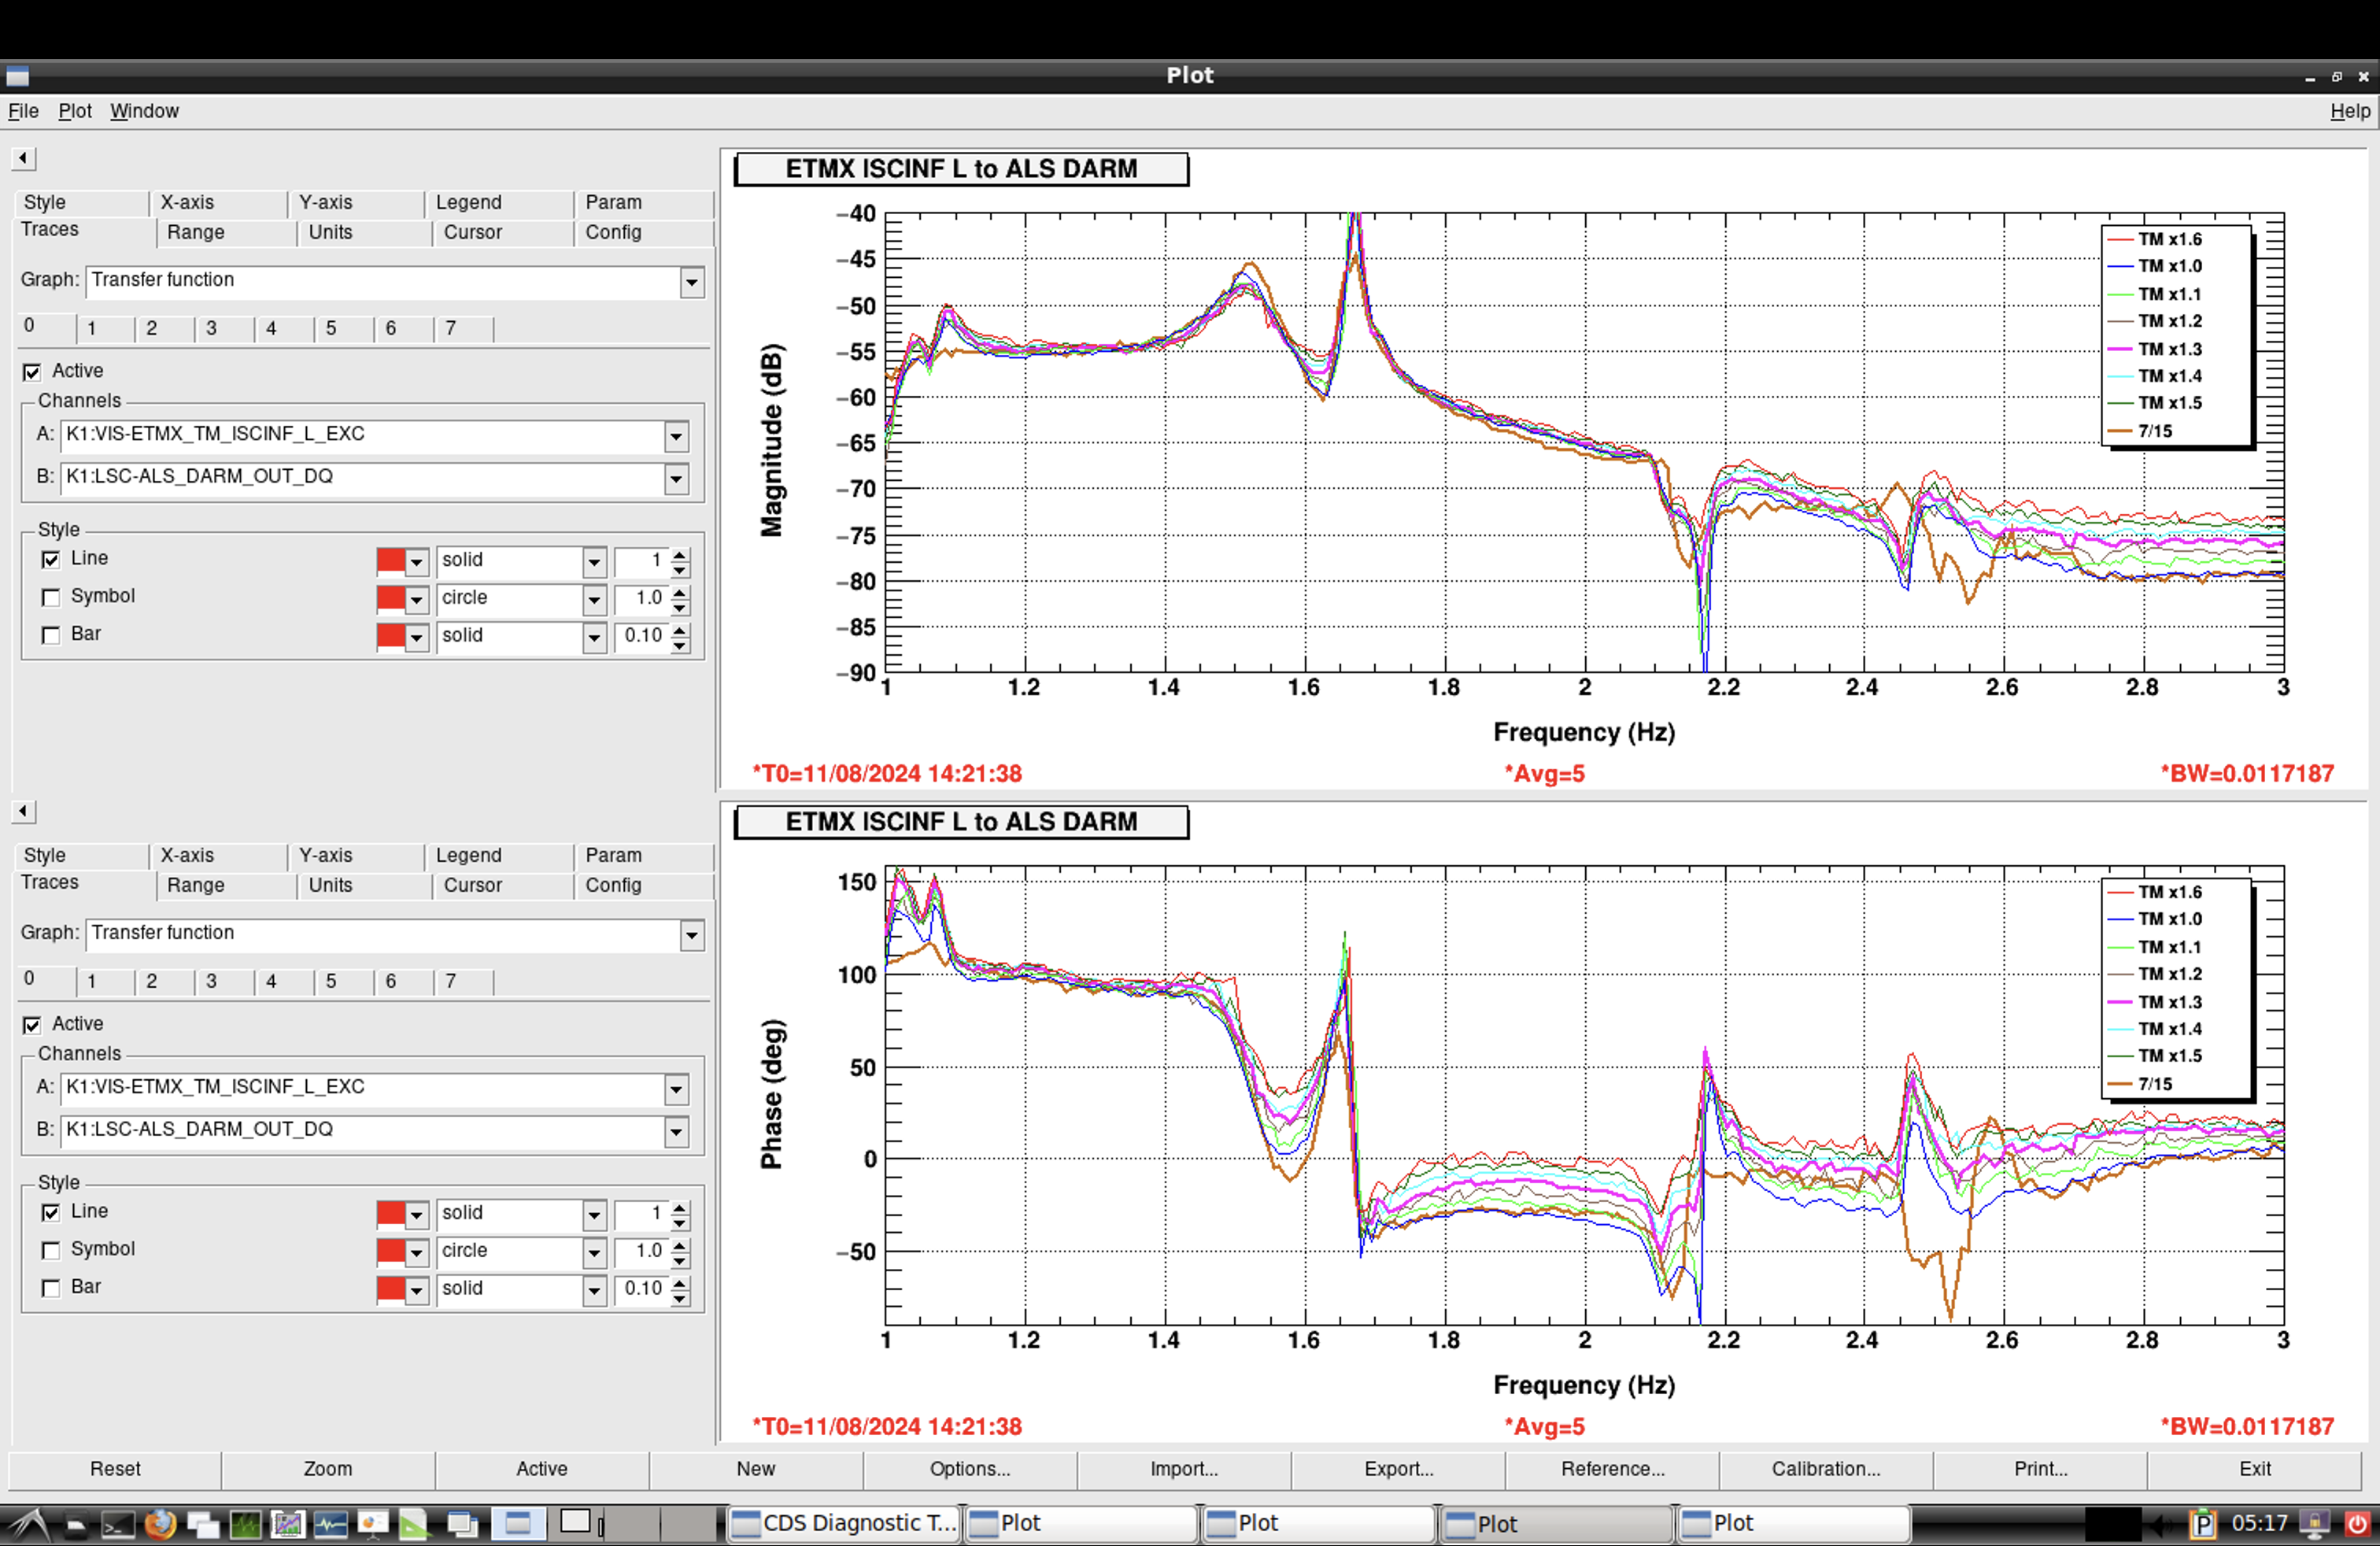2380x1546 pixels.
Task: Enable Symbol checkbox in upper Style
Action: tap(51, 597)
